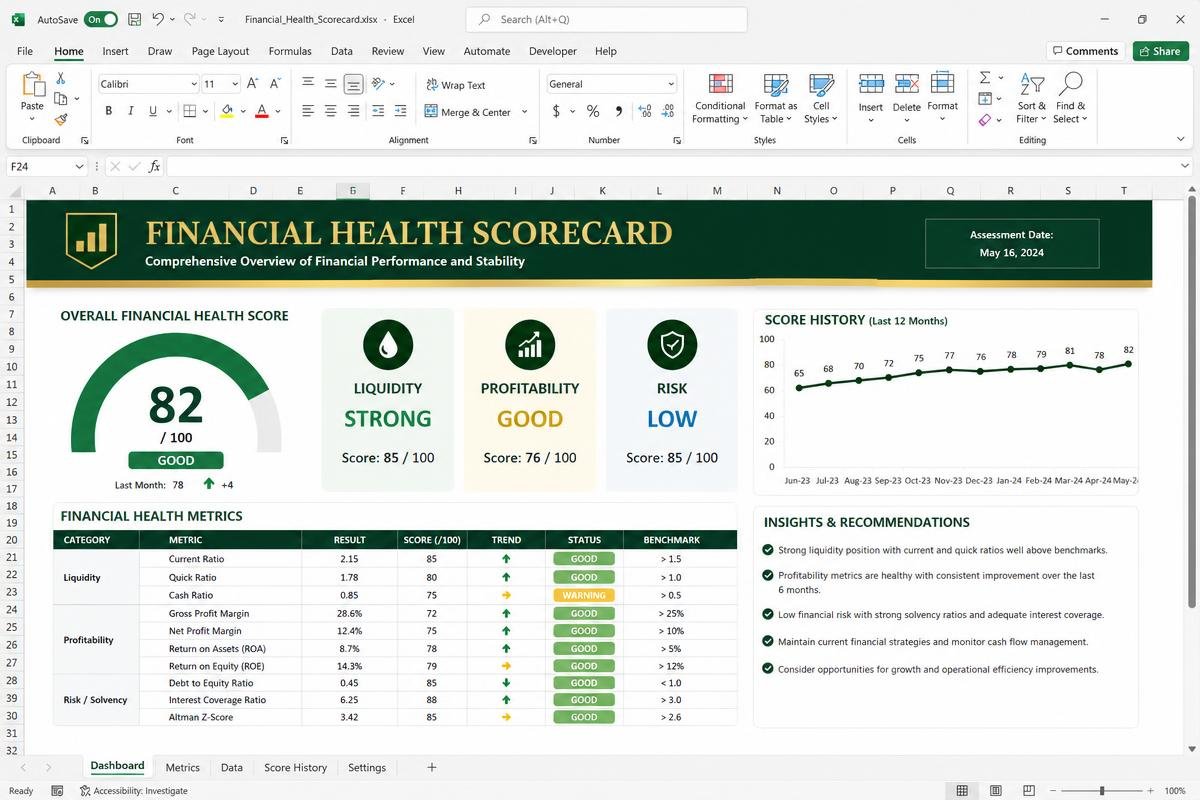1200x800 pixels.
Task: Click the WARNING status cell for Cash Ratio
Action: [x=584, y=595]
